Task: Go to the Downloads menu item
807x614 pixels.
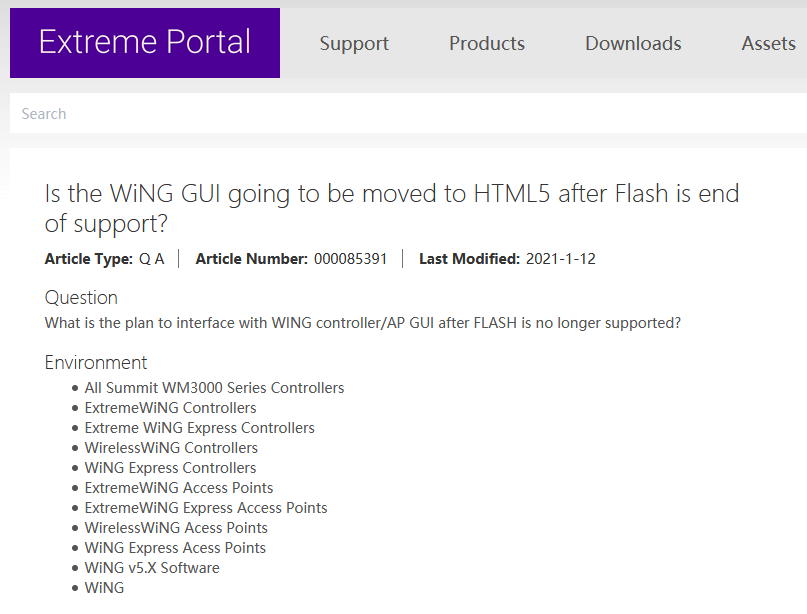Action: pos(633,44)
